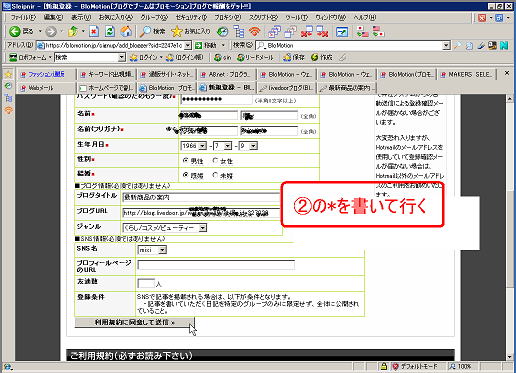
Task: Open the ツール menu
Action: (x=296, y=17)
